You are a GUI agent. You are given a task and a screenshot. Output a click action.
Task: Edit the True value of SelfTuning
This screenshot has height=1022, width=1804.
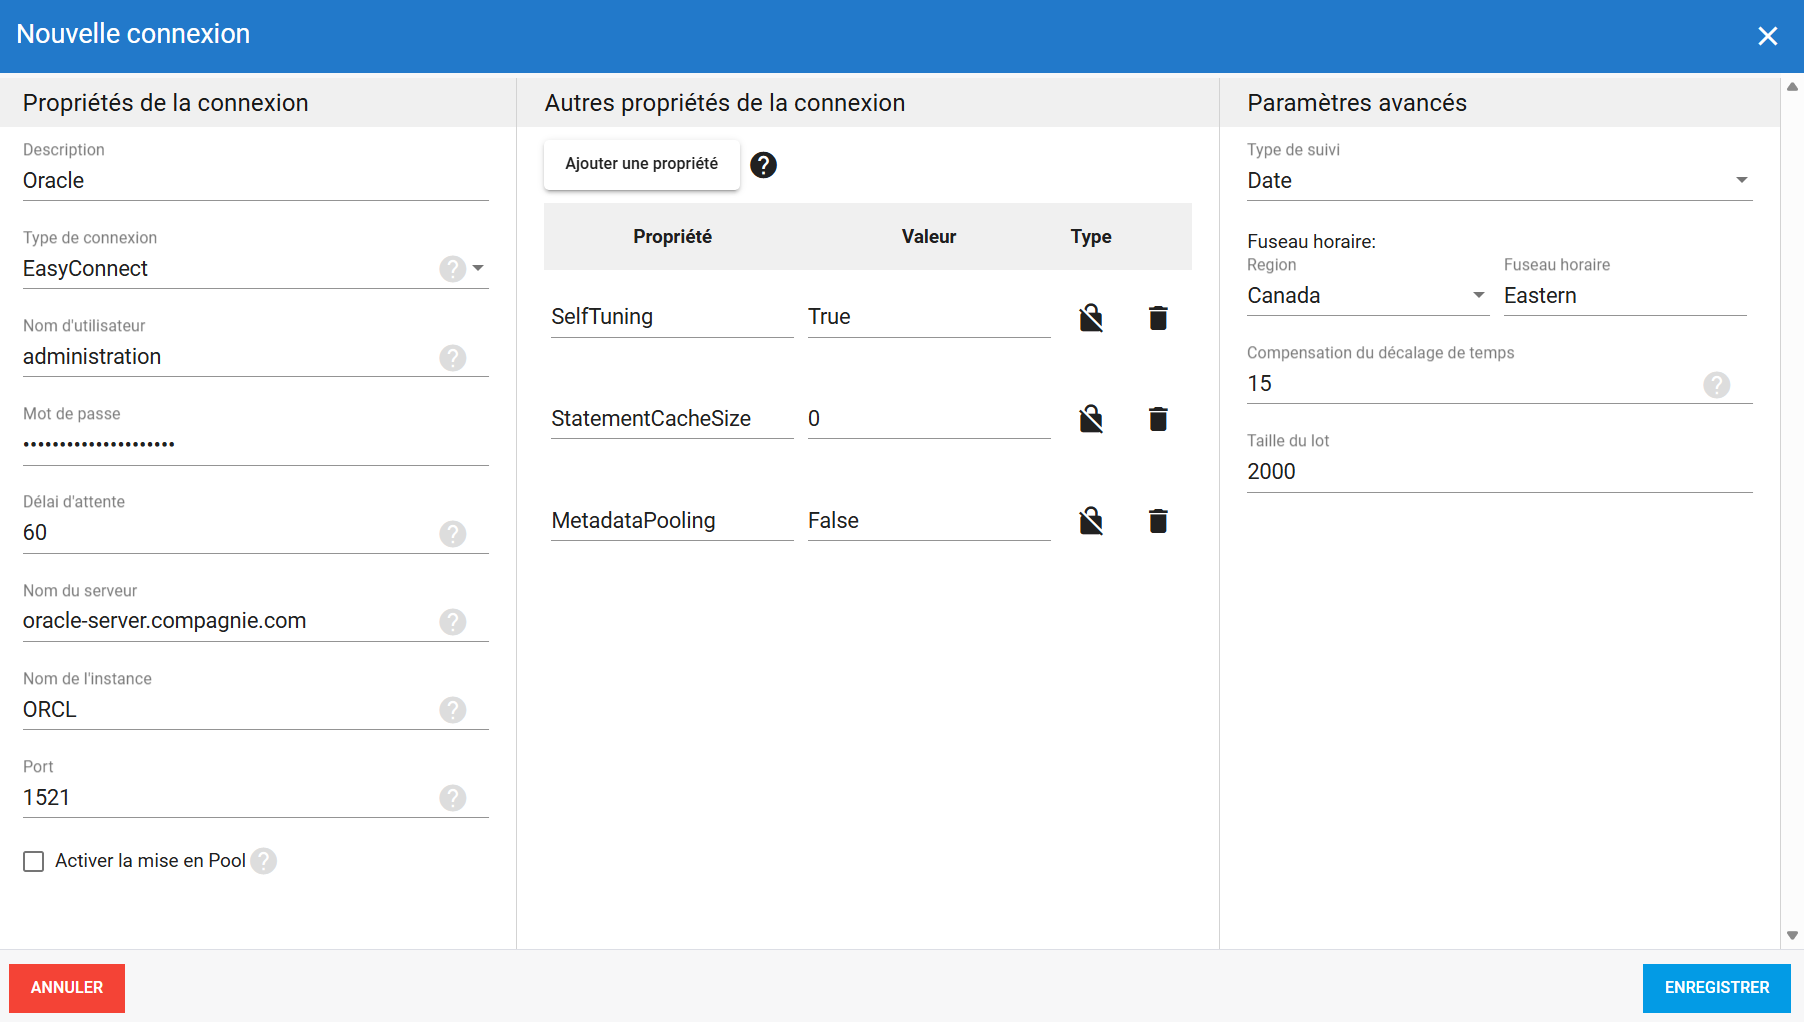tap(929, 317)
